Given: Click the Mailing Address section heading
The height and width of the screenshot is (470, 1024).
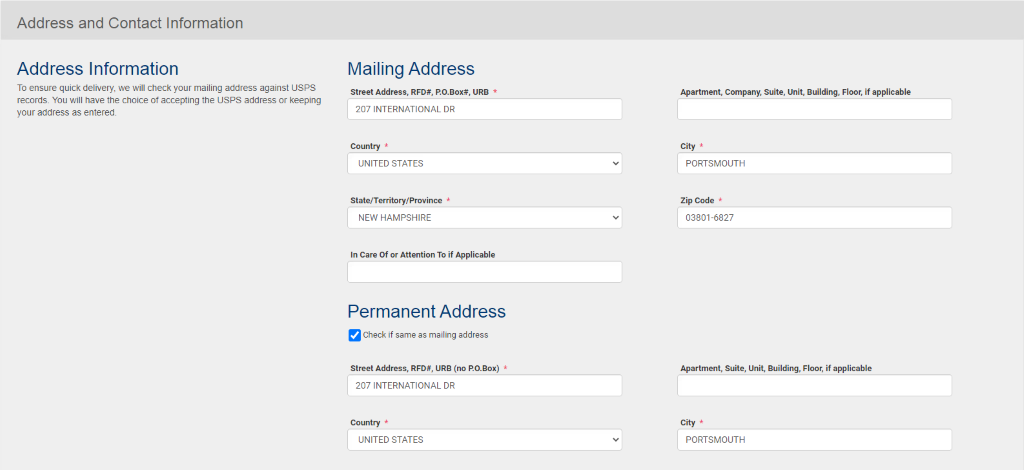Looking at the screenshot, I should tap(411, 69).
